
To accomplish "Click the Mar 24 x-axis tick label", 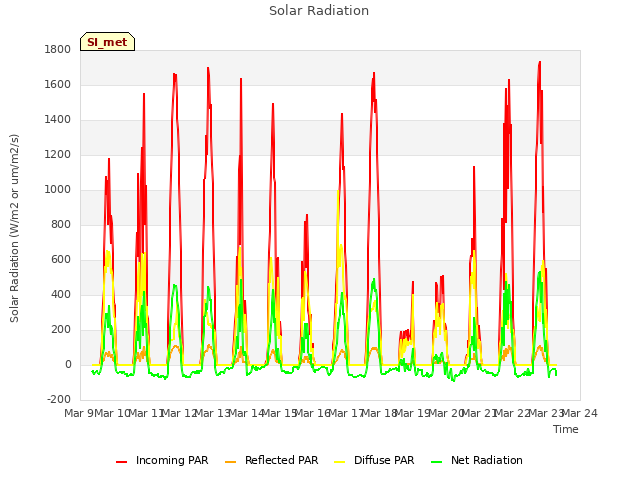I will (x=580, y=413).
